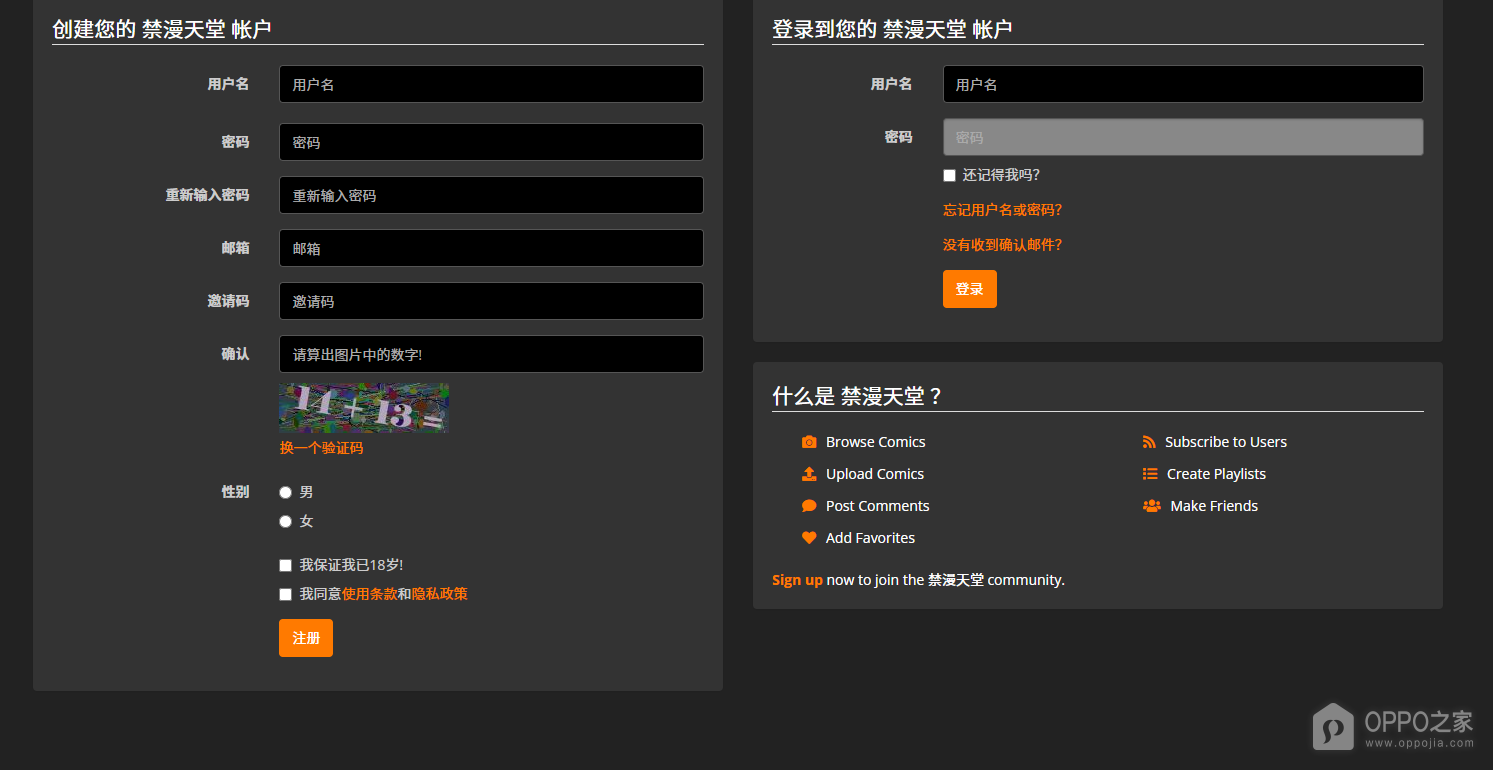The image size is (1493, 770).
Task: Open the 忘记用户名或密码 link
Action: [1002, 210]
